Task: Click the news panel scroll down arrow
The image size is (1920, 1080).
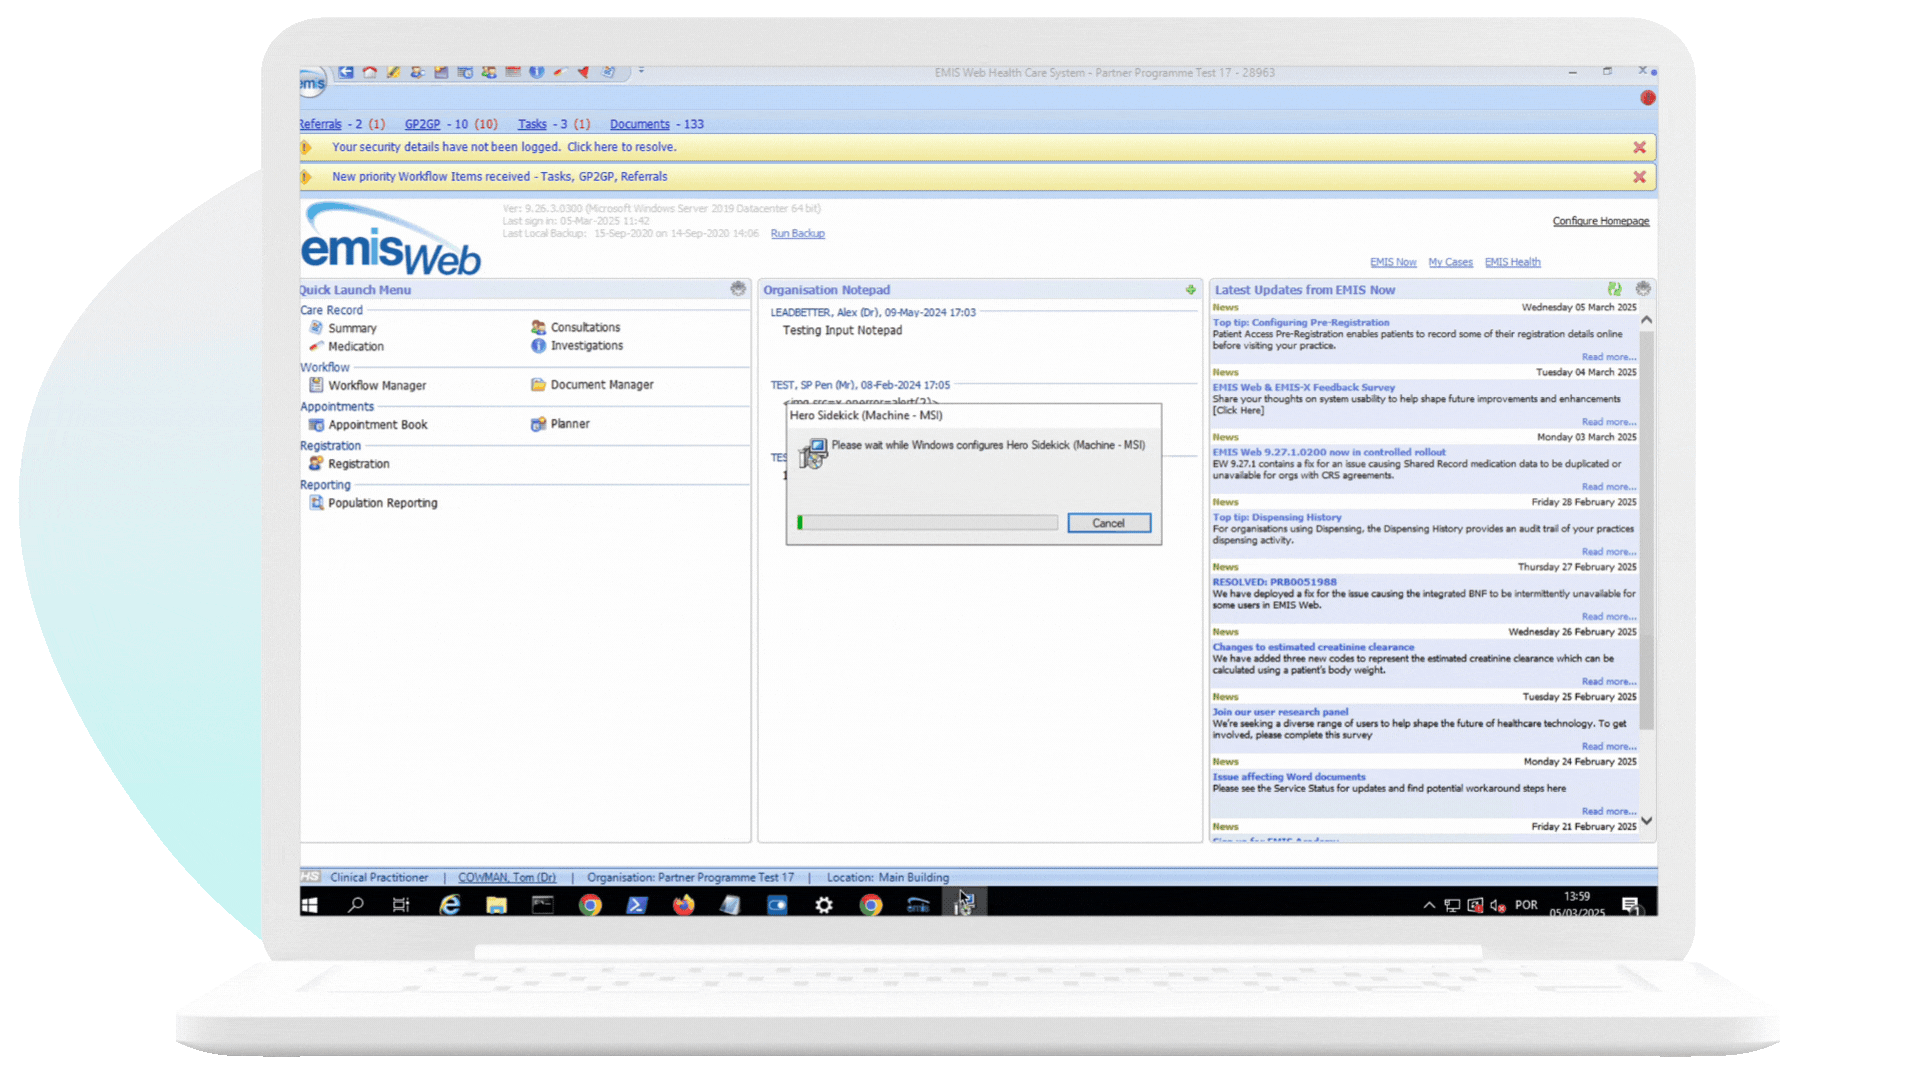Action: (x=1647, y=821)
